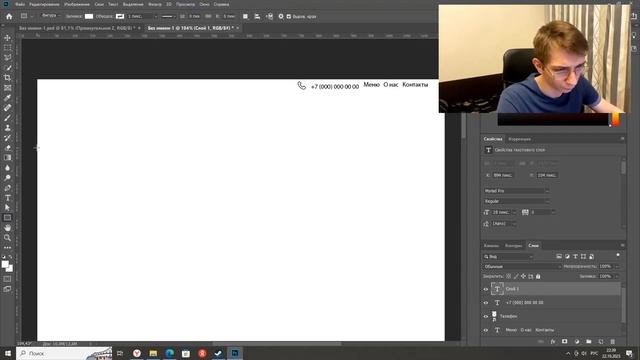This screenshot has width=640, height=360.
Task: Hide the Меню О нас Контакты layer
Action: (x=486, y=330)
